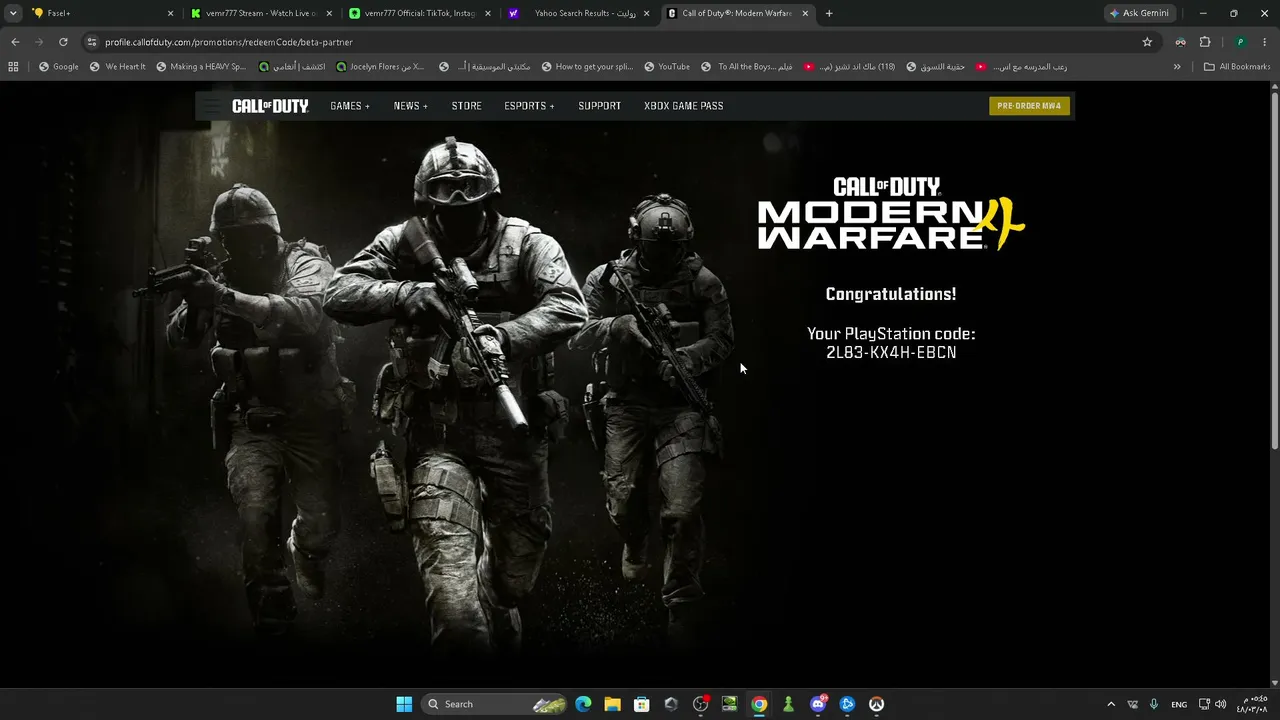
Task: Open the YouTube bookmark
Action: (667, 67)
